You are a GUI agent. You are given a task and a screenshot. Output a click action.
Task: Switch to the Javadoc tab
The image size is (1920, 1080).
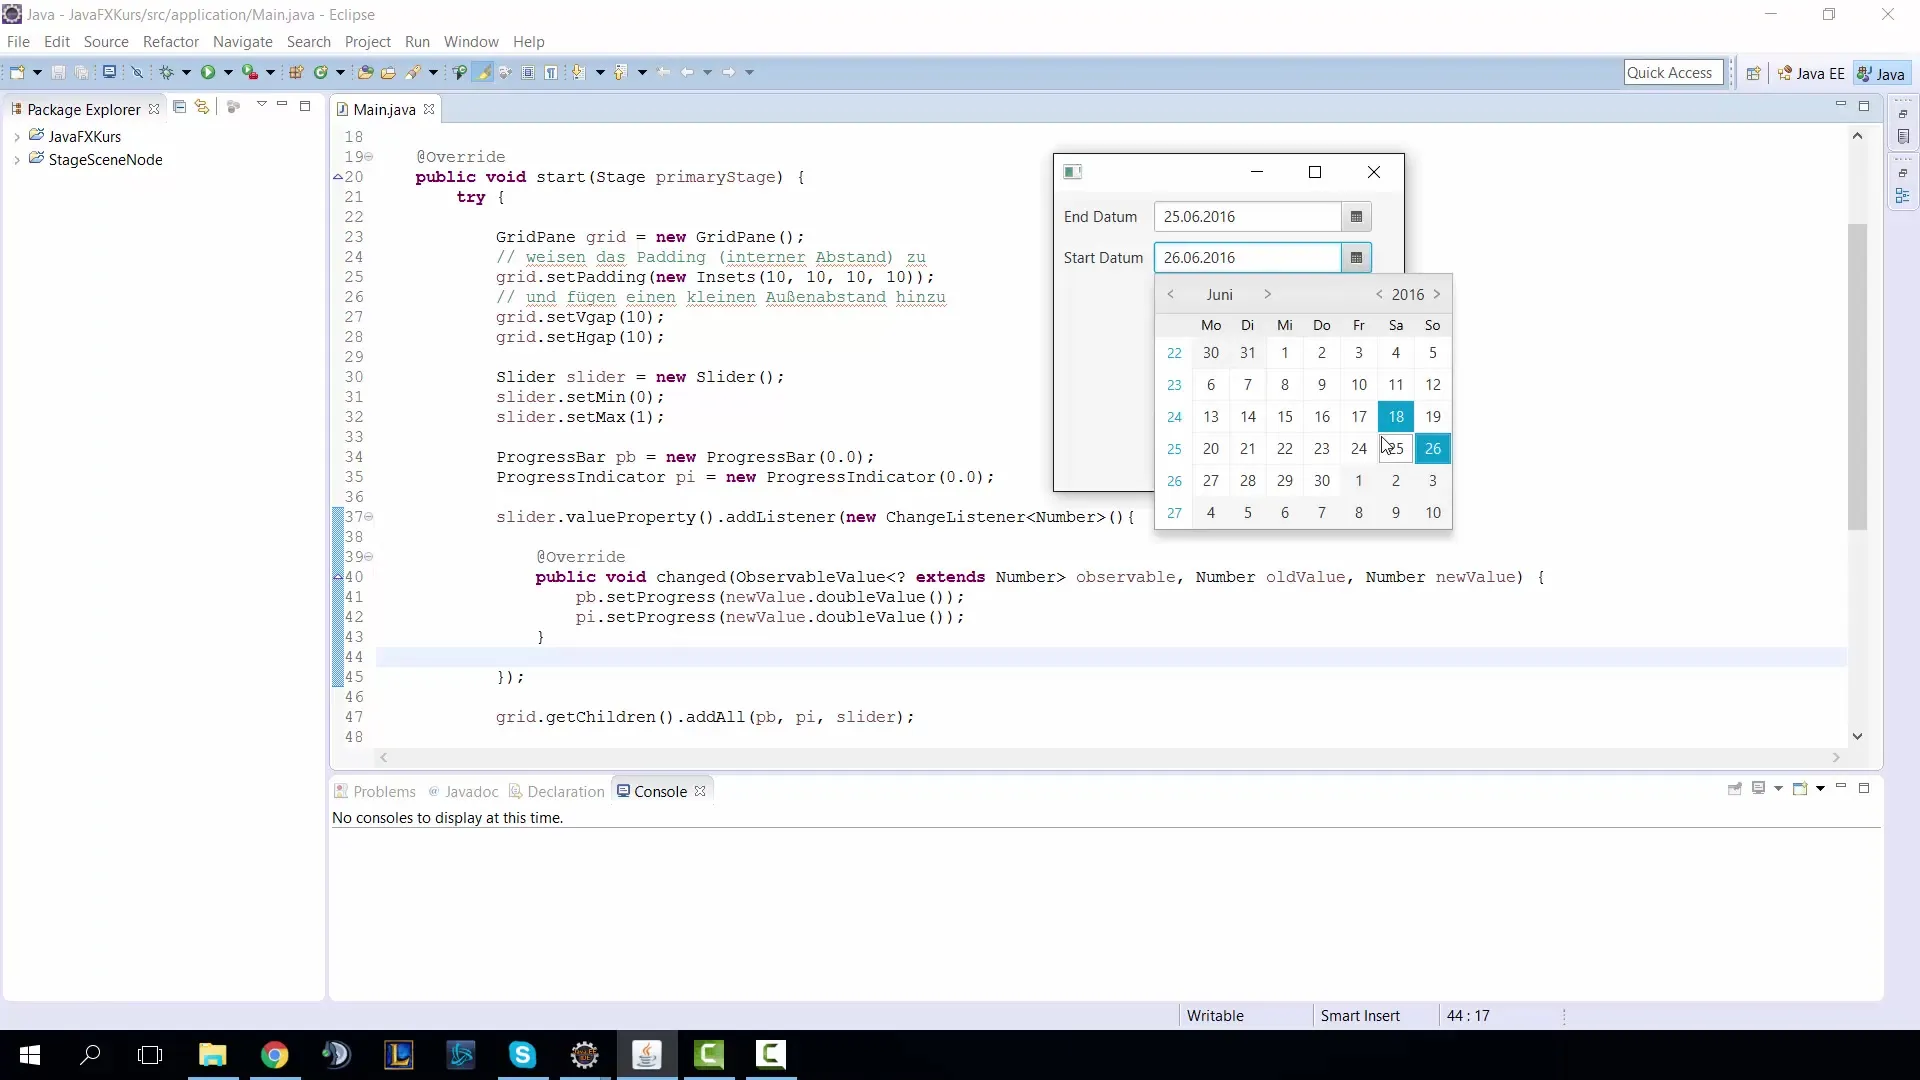(x=463, y=791)
